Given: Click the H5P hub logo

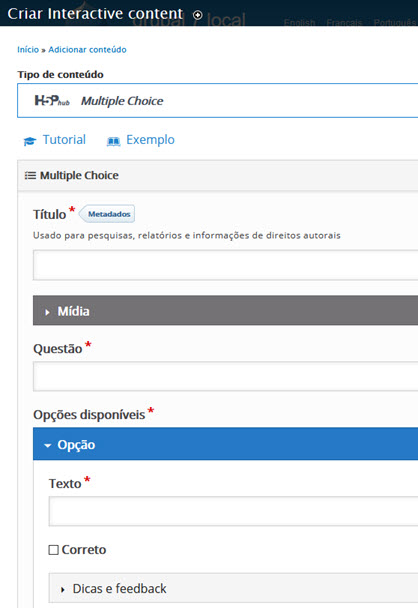Looking at the screenshot, I should coord(52,101).
